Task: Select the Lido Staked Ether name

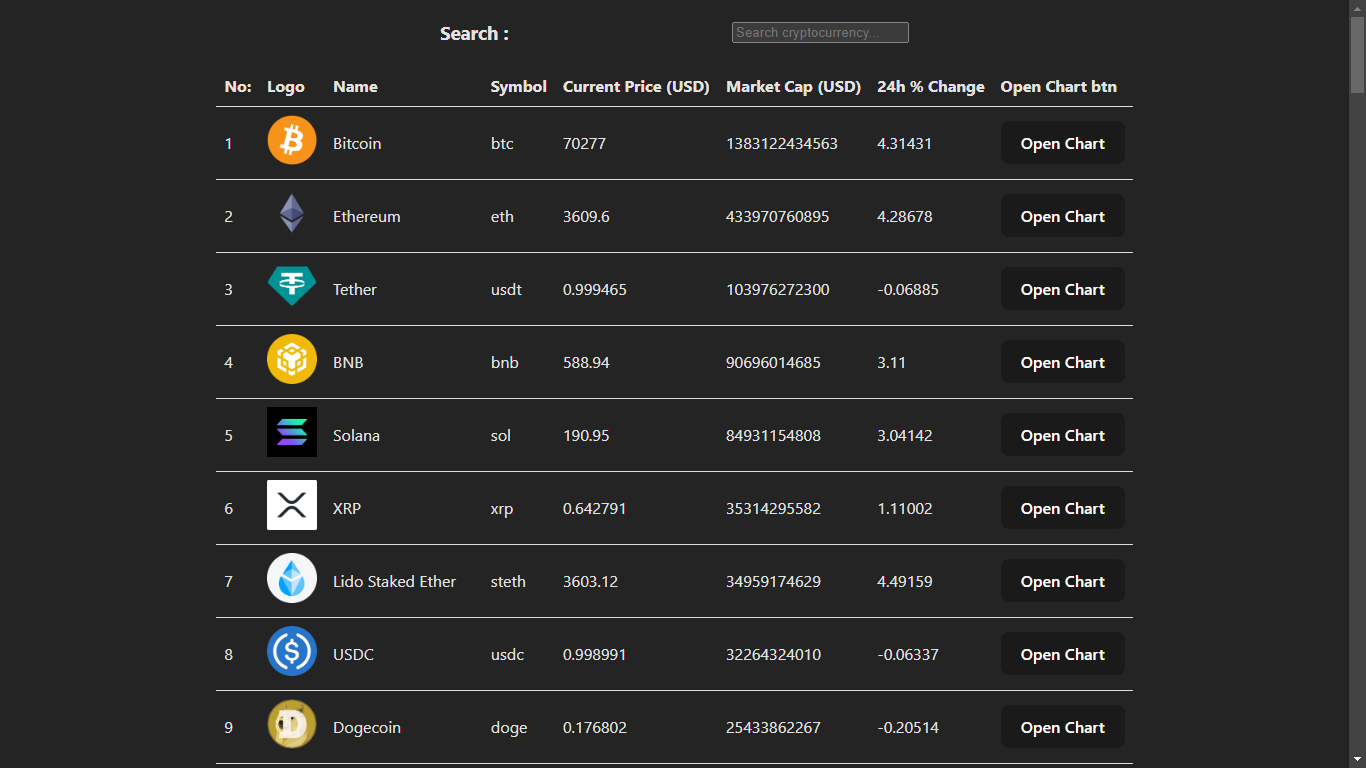Action: point(394,582)
